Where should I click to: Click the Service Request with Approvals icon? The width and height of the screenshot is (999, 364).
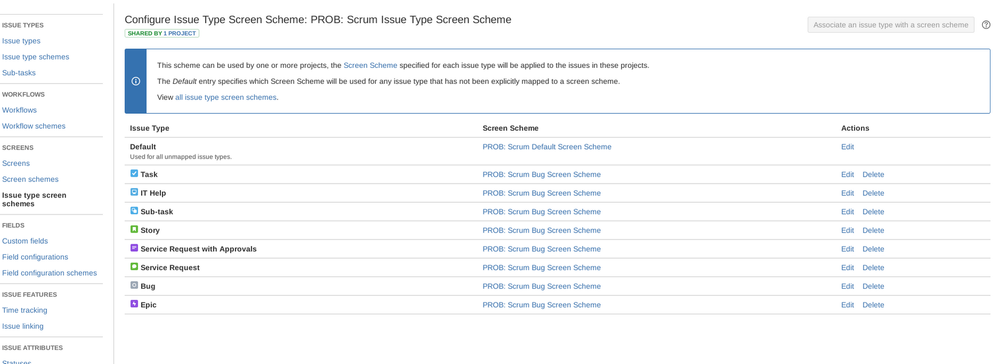[x=134, y=248]
